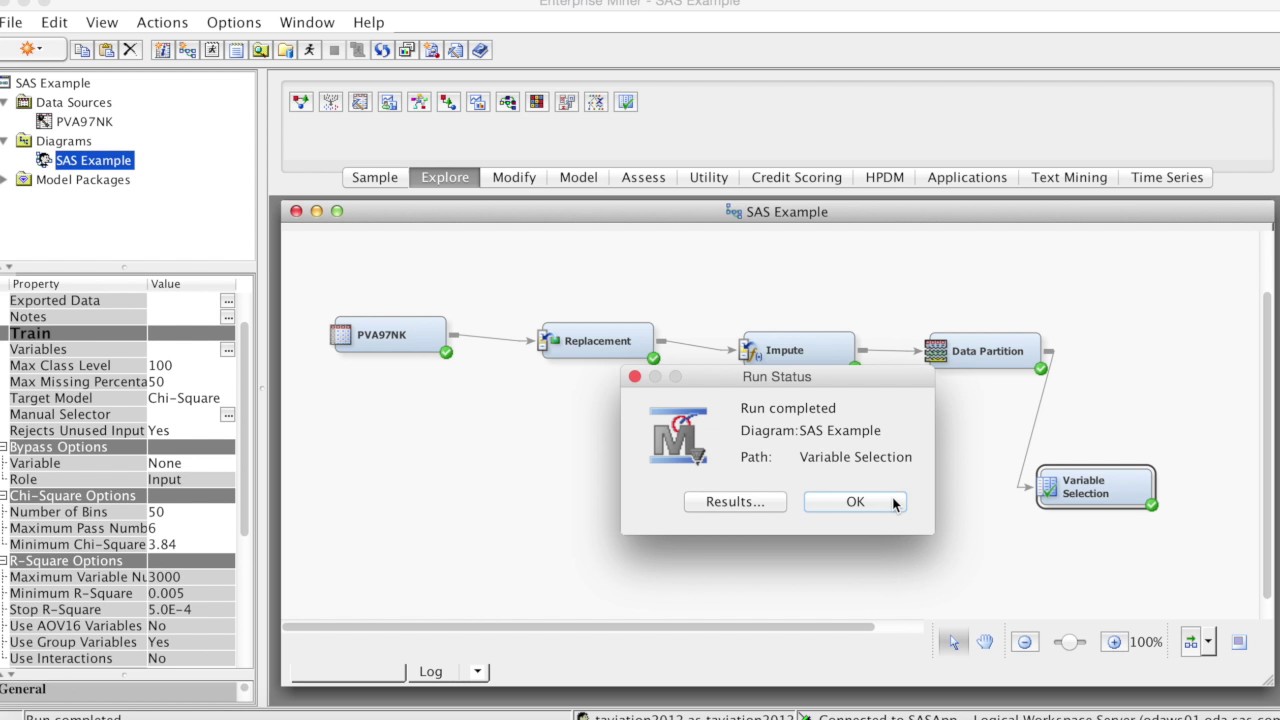Click the Minimum Chi-Square value 3.84
The height and width of the screenshot is (720, 1280).
[190, 545]
